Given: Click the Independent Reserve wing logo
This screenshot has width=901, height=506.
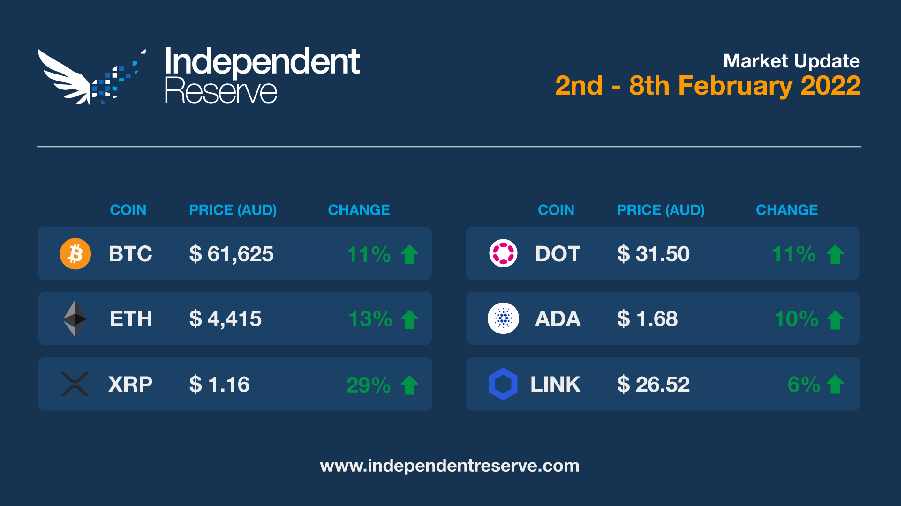Looking at the screenshot, I should pos(92,76).
